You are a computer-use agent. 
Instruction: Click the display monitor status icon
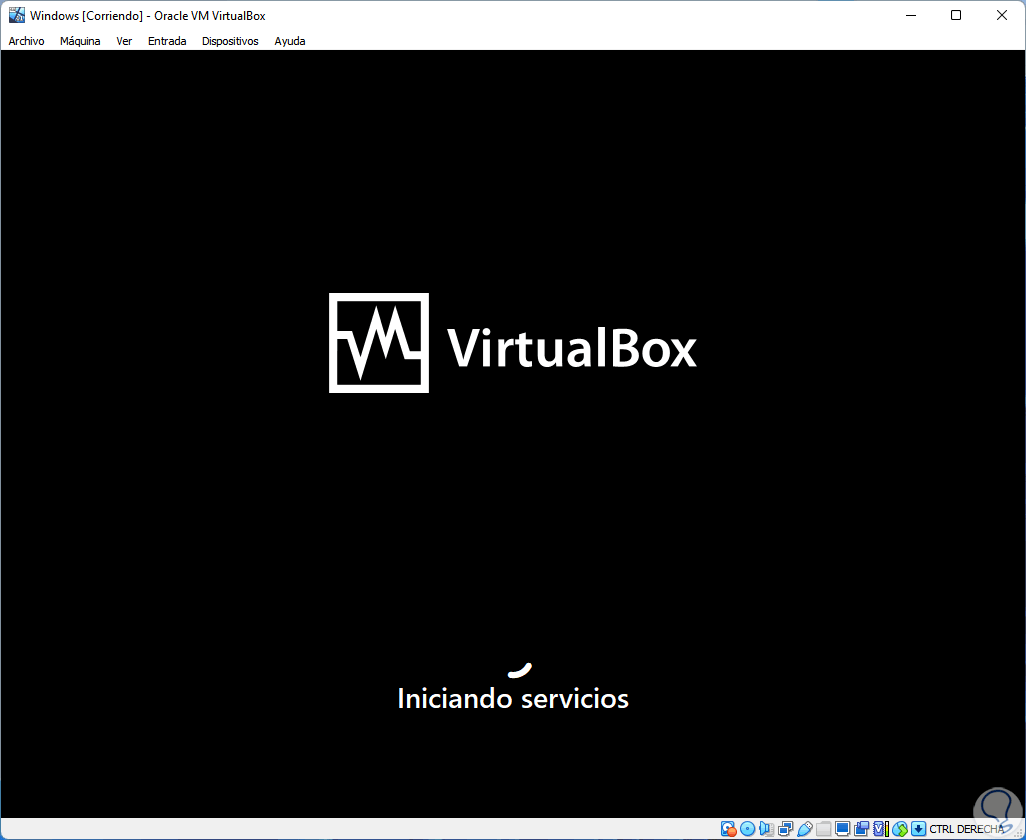(843, 829)
